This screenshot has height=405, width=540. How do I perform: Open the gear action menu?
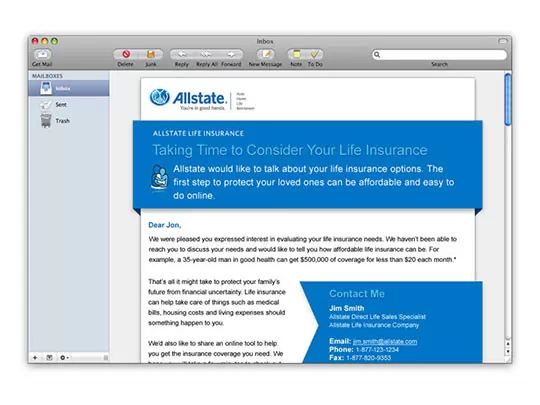[64, 357]
